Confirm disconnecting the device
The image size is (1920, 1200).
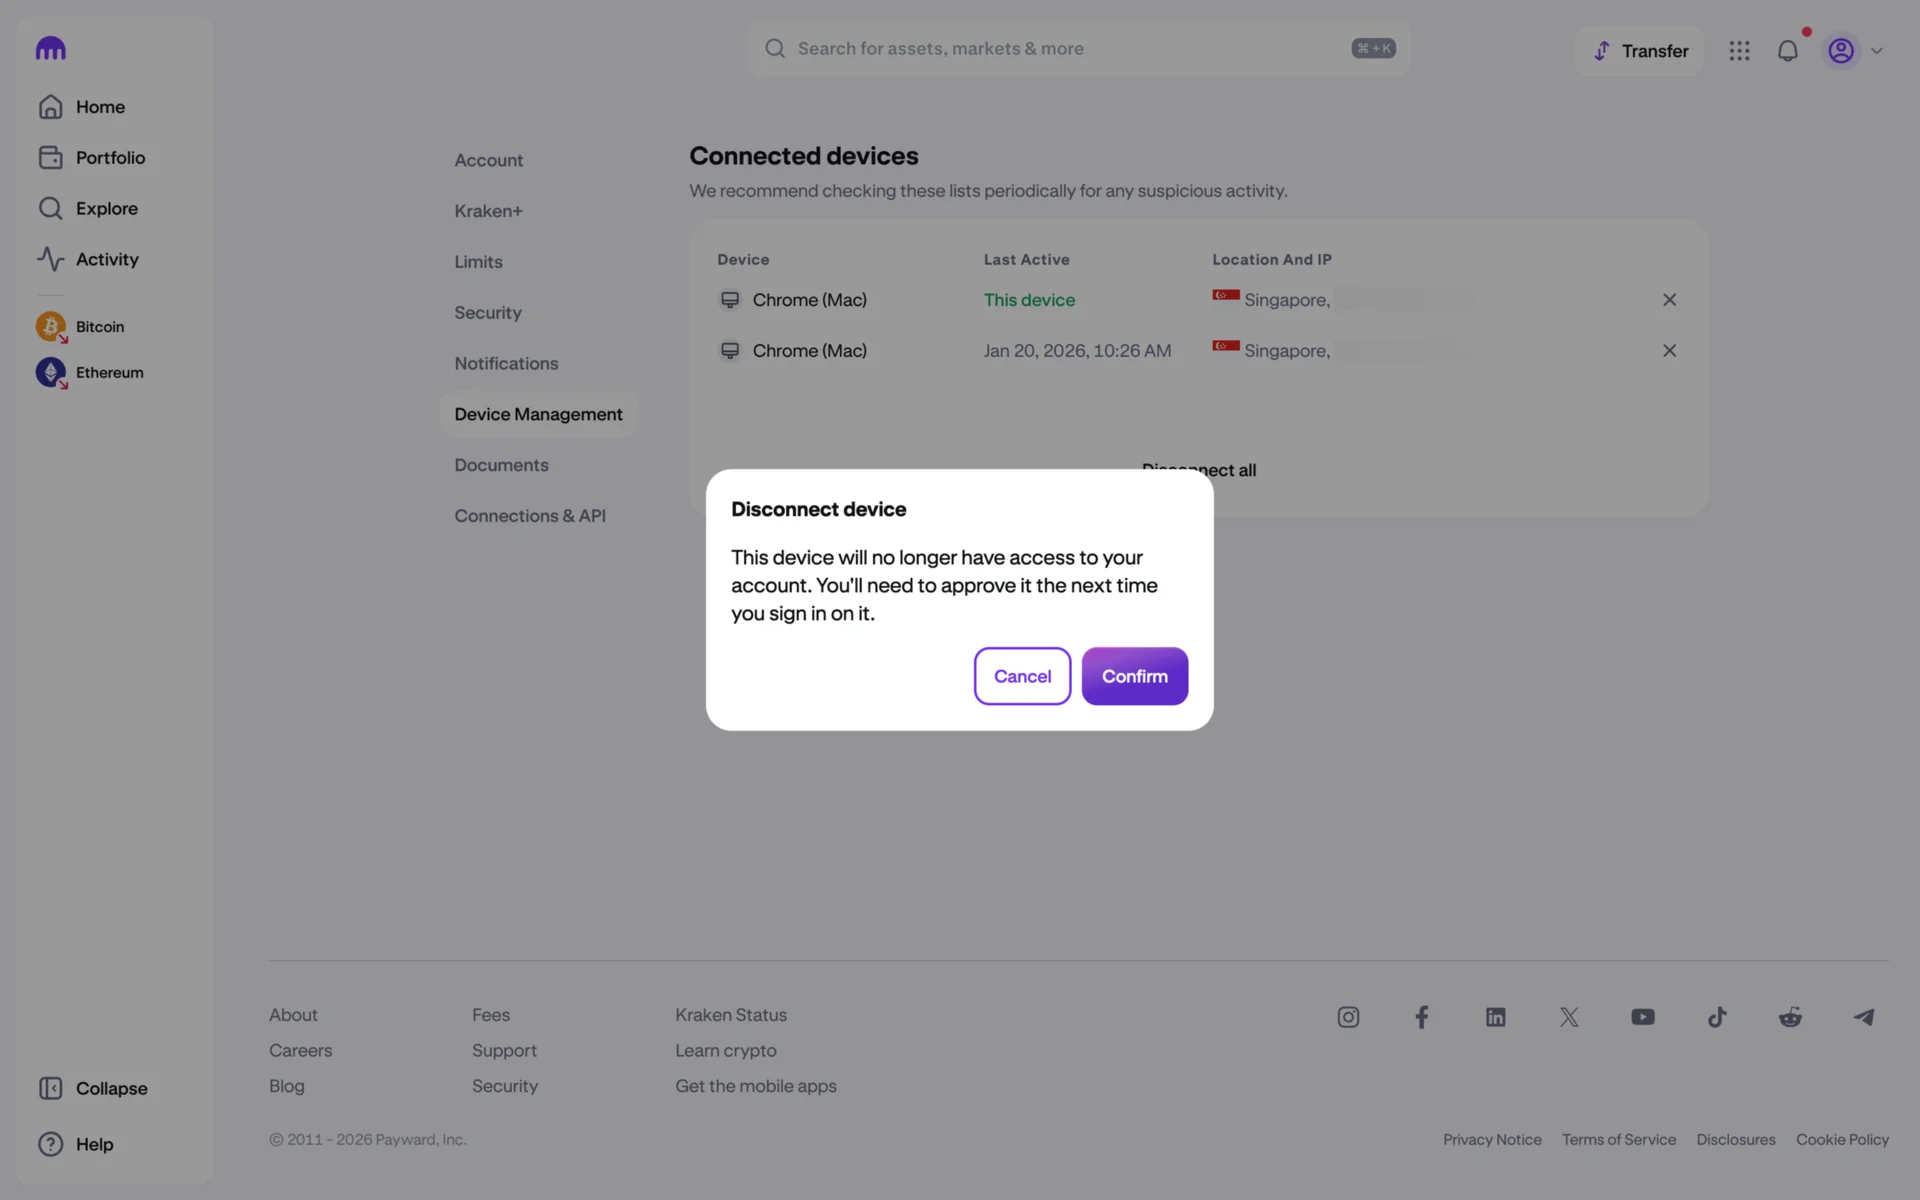tap(1134, 676)
